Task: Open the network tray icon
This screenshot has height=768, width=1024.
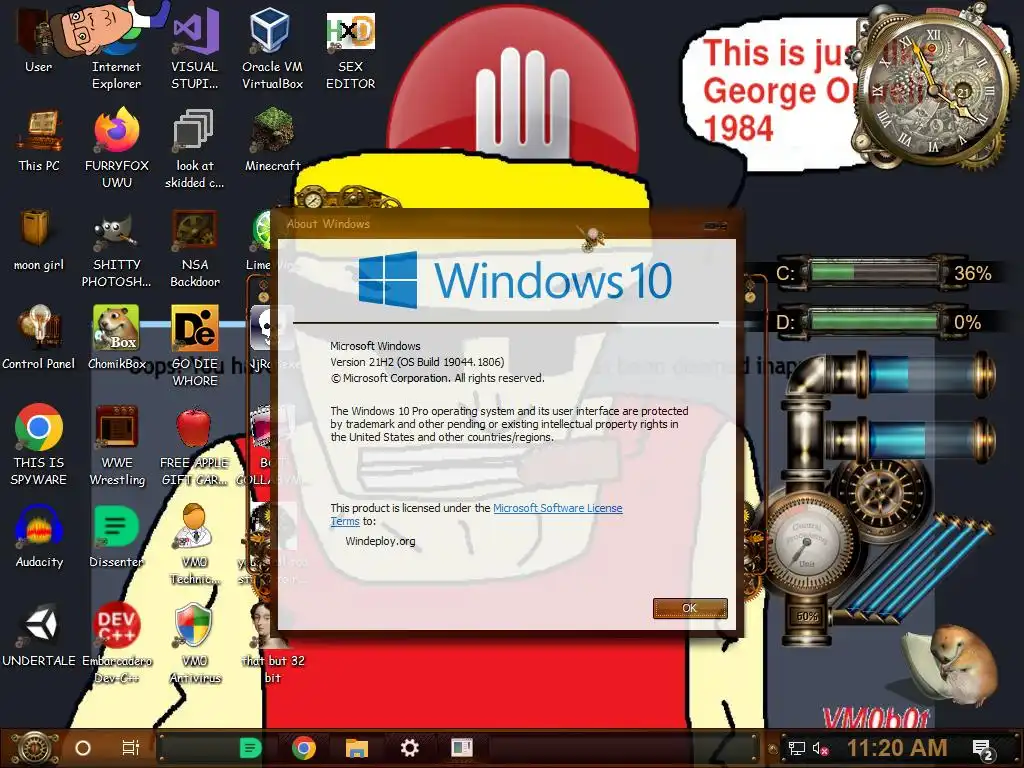Action: coord(797,748)
